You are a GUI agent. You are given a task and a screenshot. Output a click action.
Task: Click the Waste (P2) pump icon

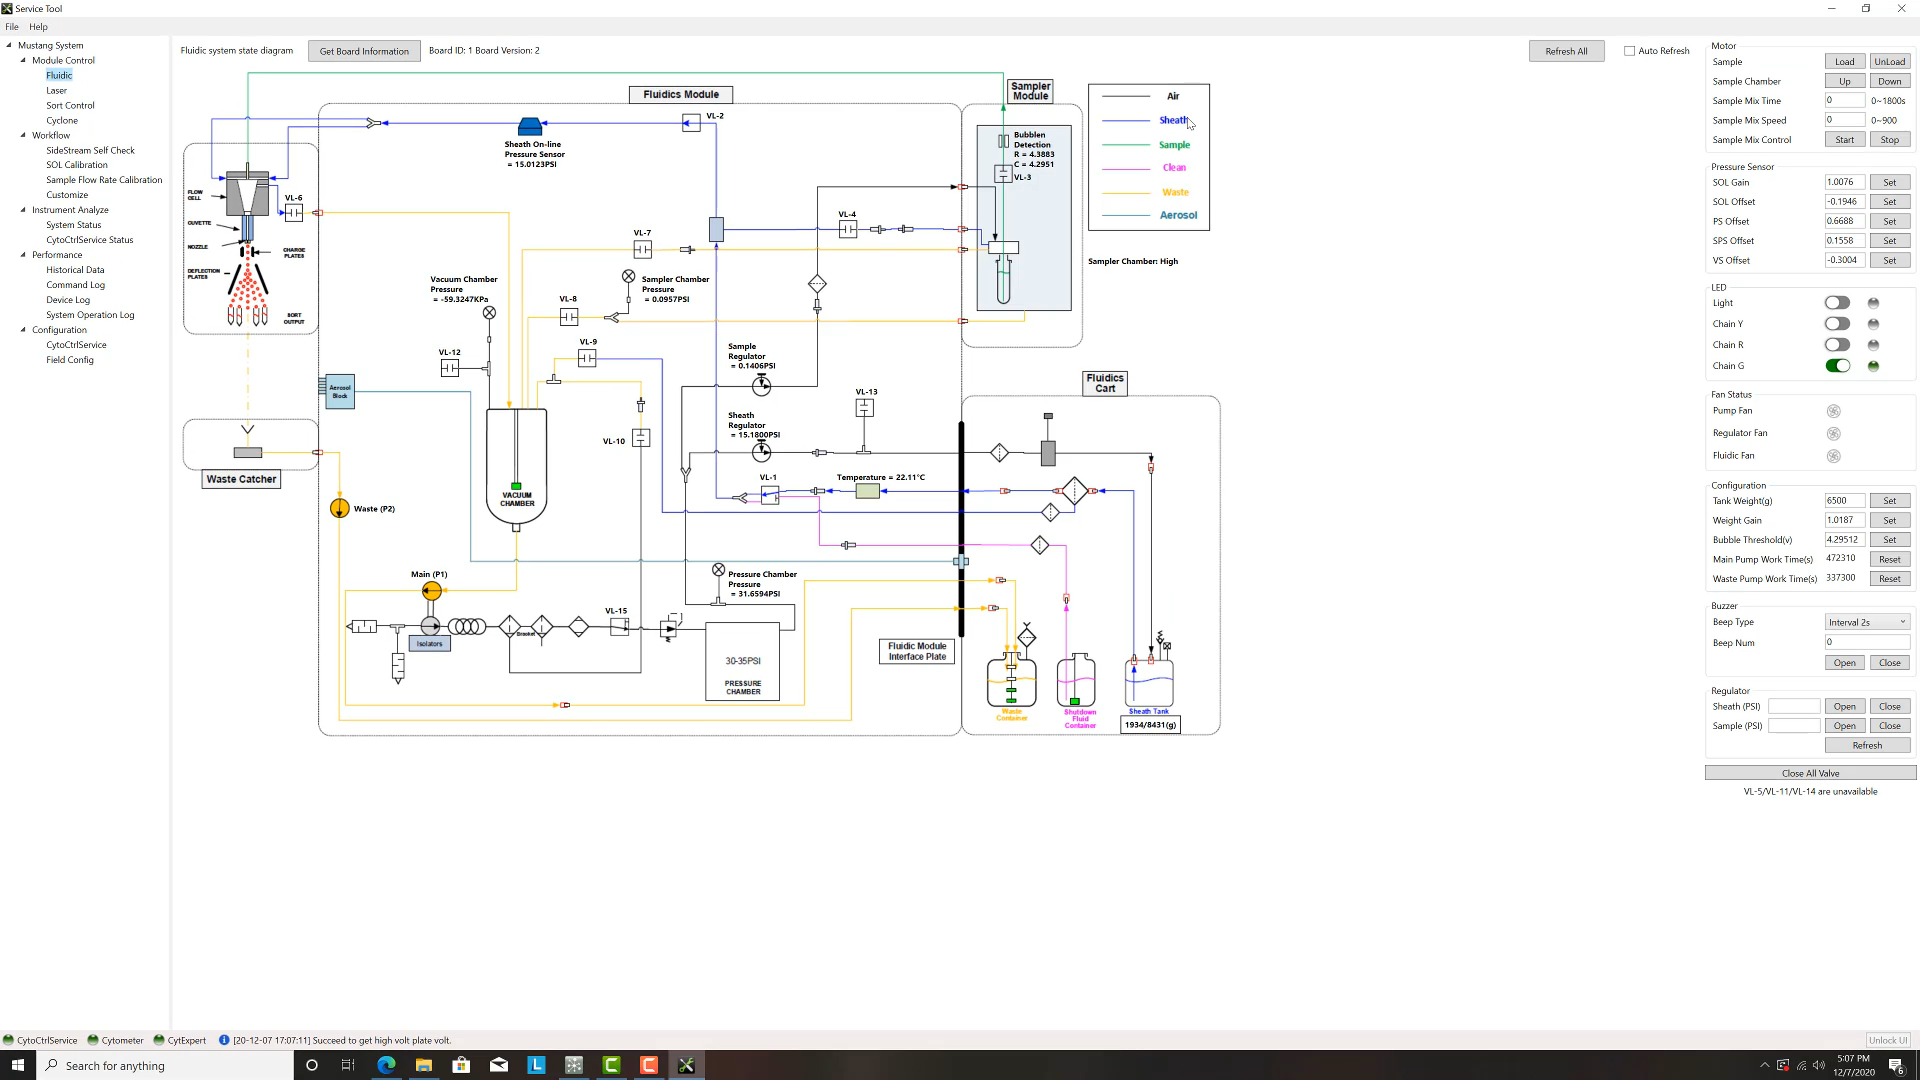point(340,508)
